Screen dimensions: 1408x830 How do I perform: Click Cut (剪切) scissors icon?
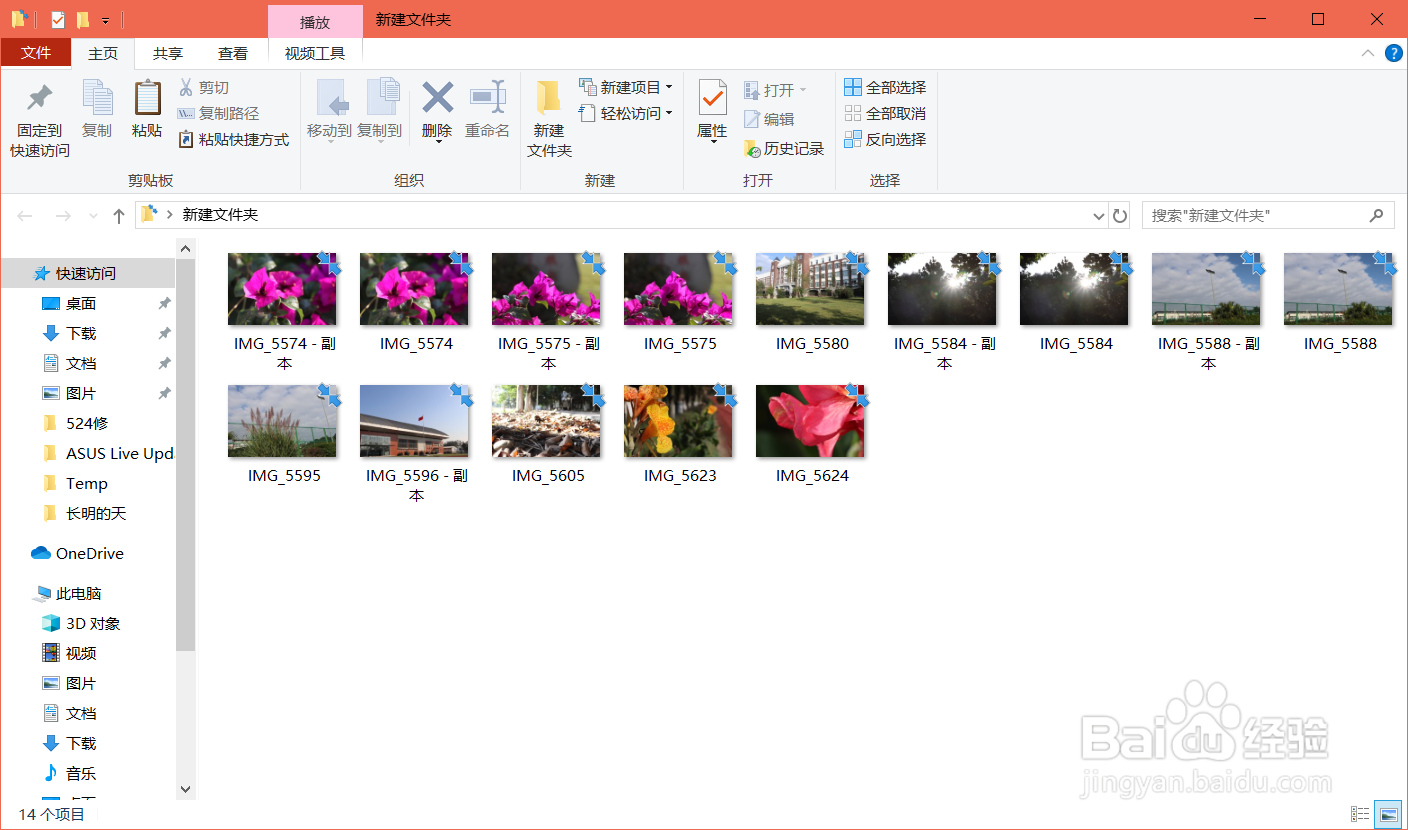tap(186, 88)
